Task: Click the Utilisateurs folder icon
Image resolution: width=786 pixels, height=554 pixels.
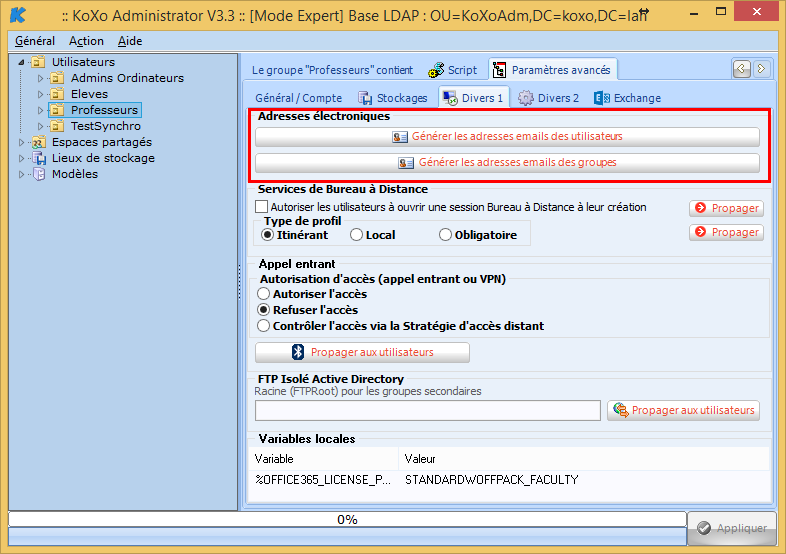Action: [x=38, y=62]
